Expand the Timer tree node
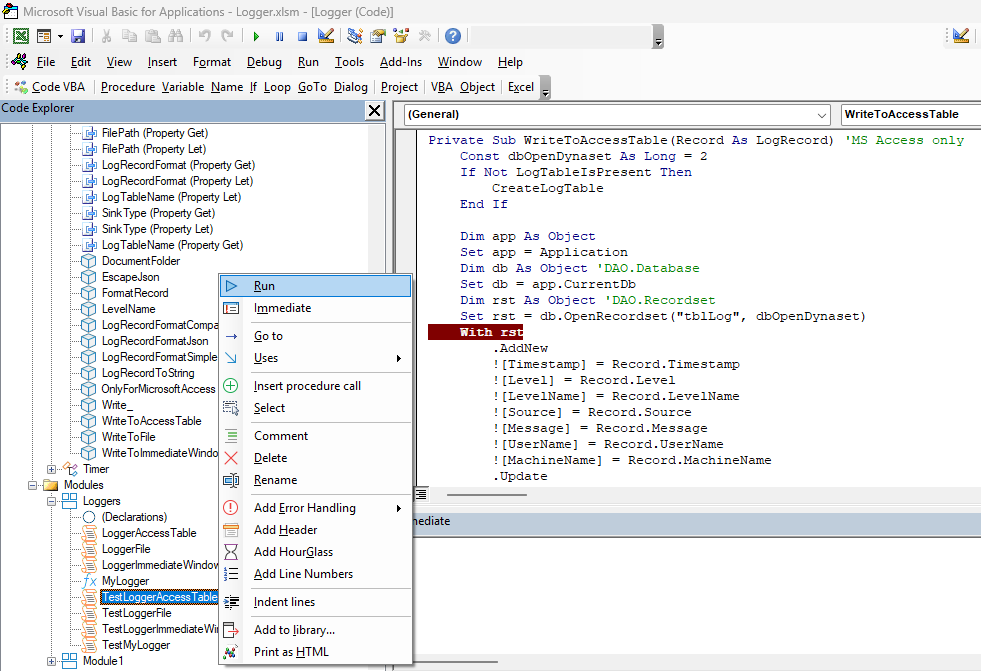Screen dimensions: 981x671 pos(52,469)
